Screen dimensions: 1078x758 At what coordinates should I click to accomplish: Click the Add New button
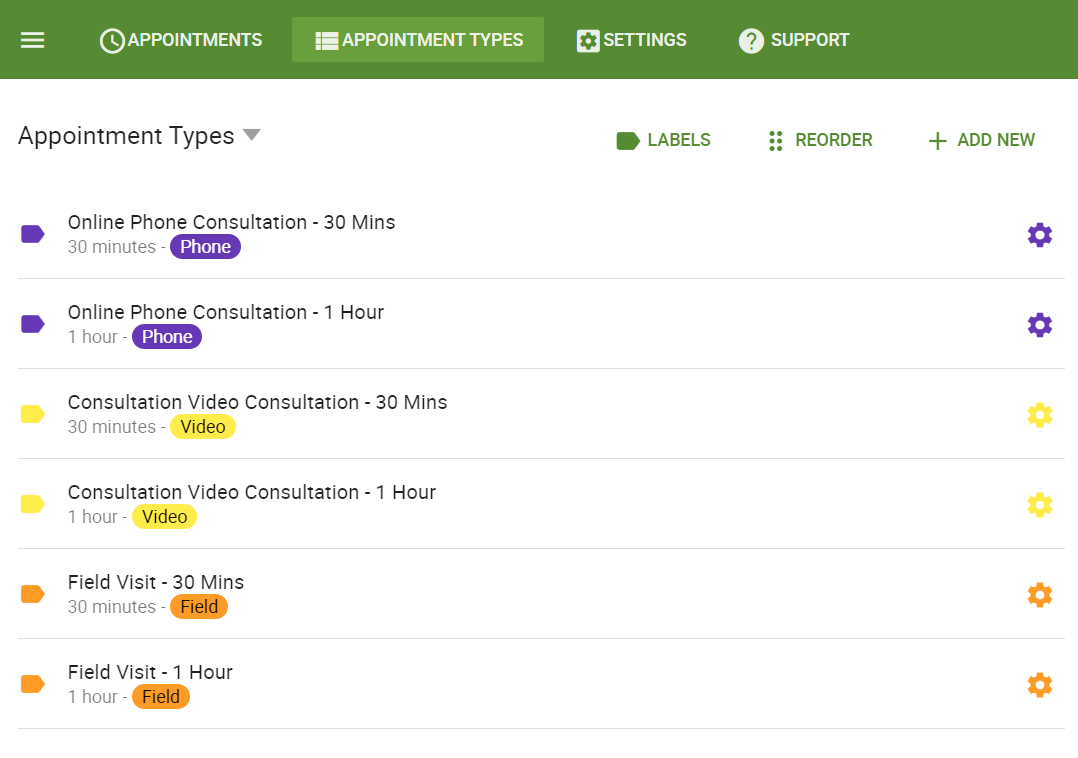[981, 140]
